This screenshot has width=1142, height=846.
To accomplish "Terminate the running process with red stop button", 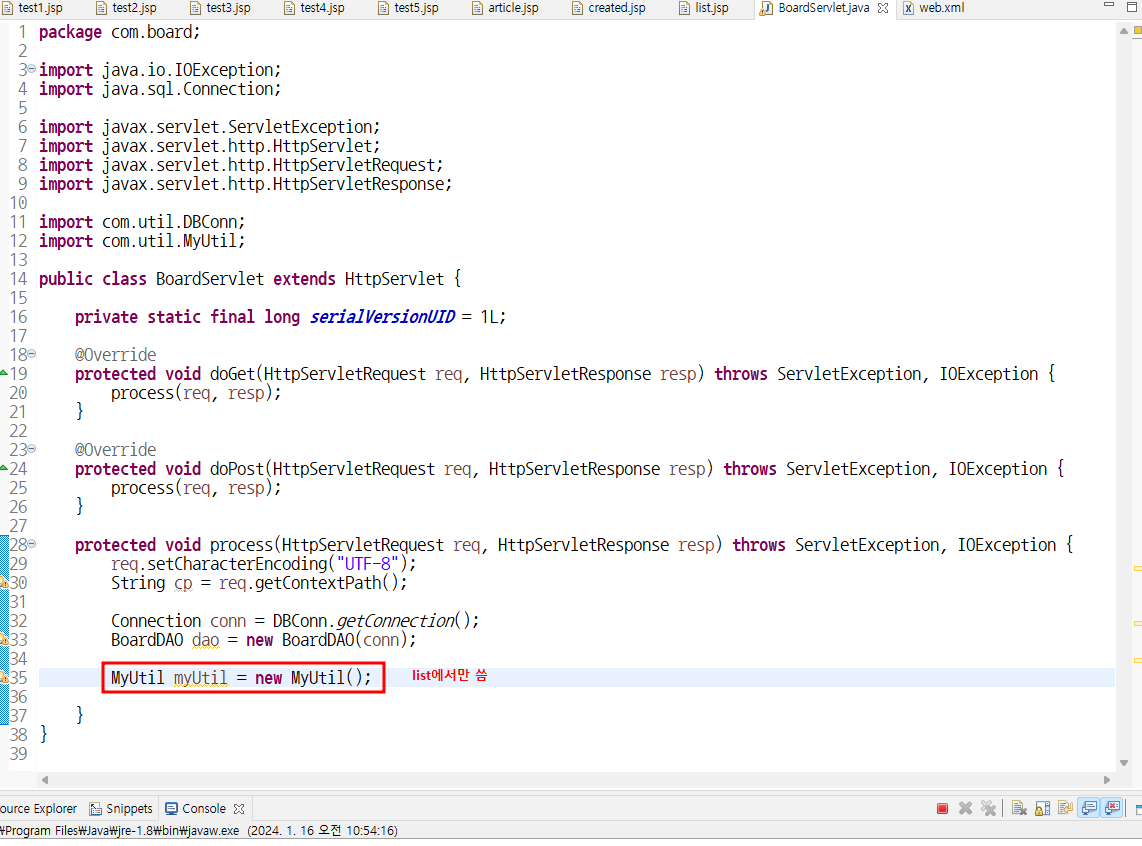I will (942, 808).
